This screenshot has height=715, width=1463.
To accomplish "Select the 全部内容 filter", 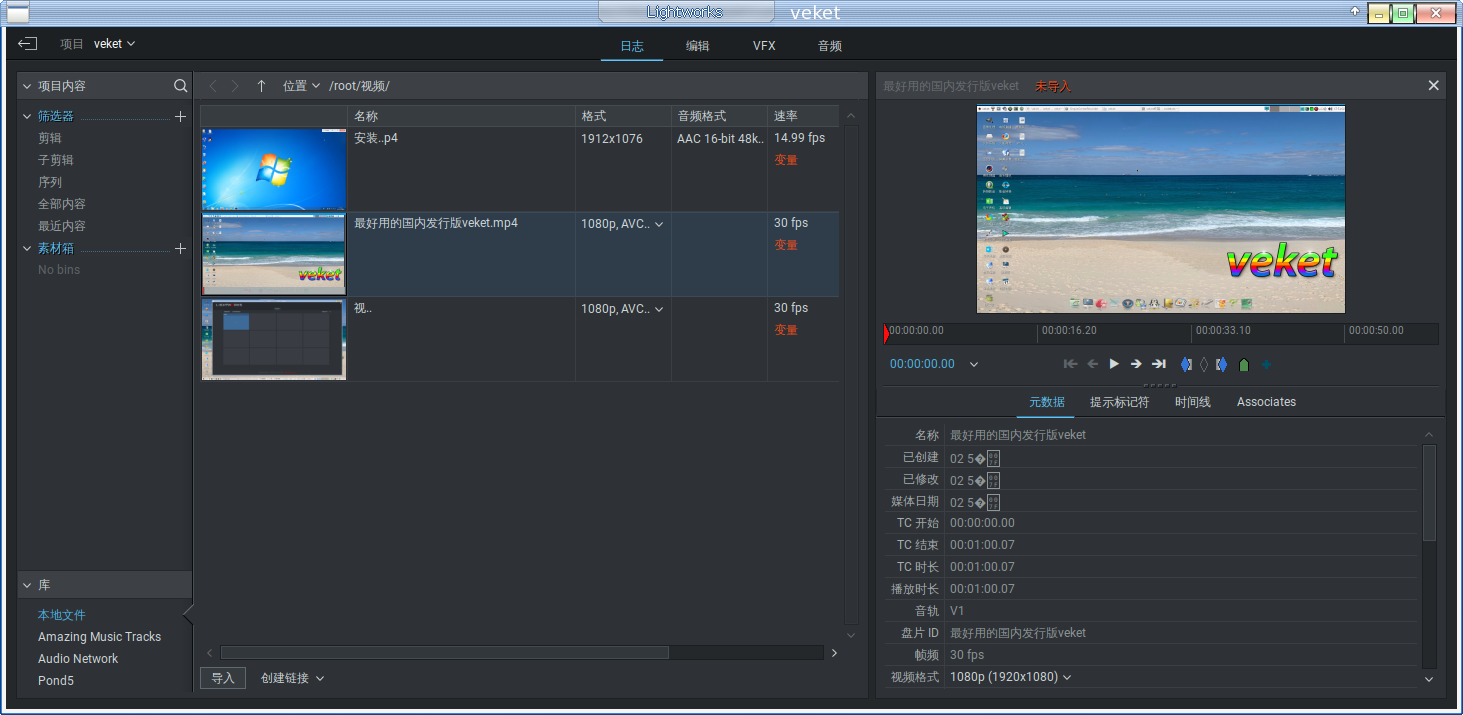I will [x=62, y=204].
